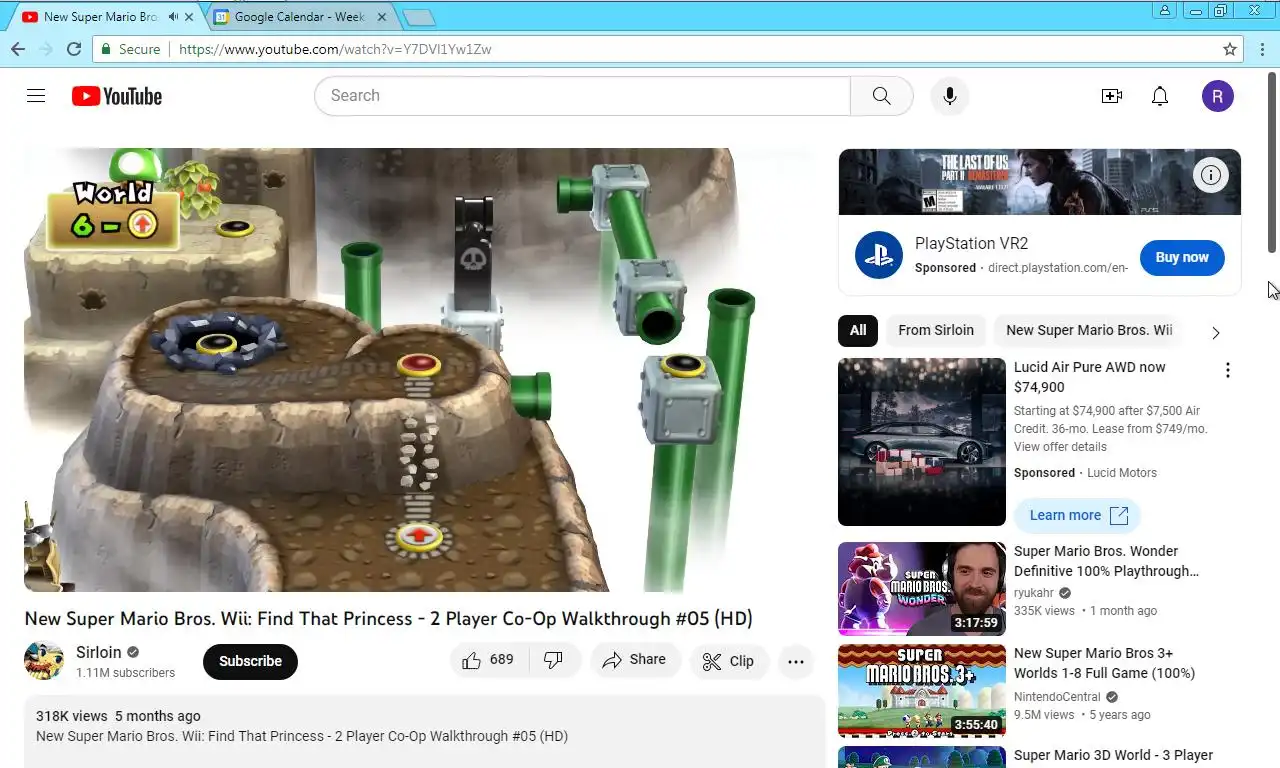Click the page vertical scrollbar thumb

point(1273,162)
